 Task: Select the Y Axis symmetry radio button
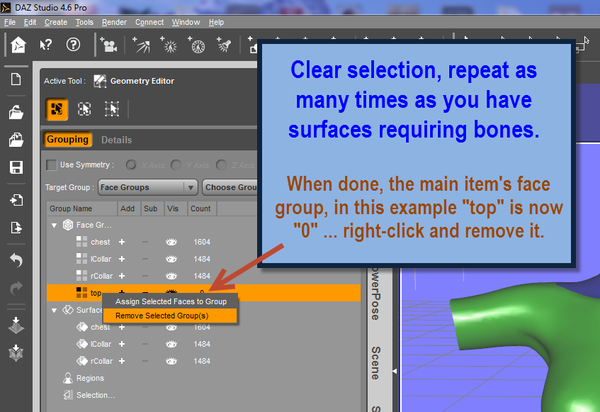[176, 165]
